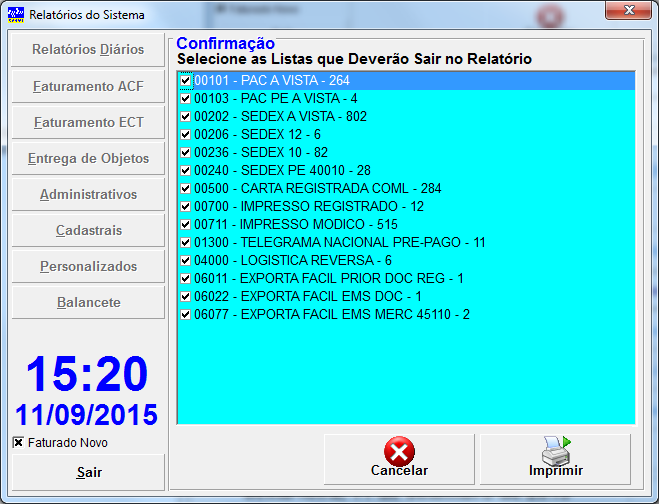659x504 pixels.
Task: Toggle 06022 - EXPORTA FACIL EMS DOC checkbox
Action: click(185, 296)
